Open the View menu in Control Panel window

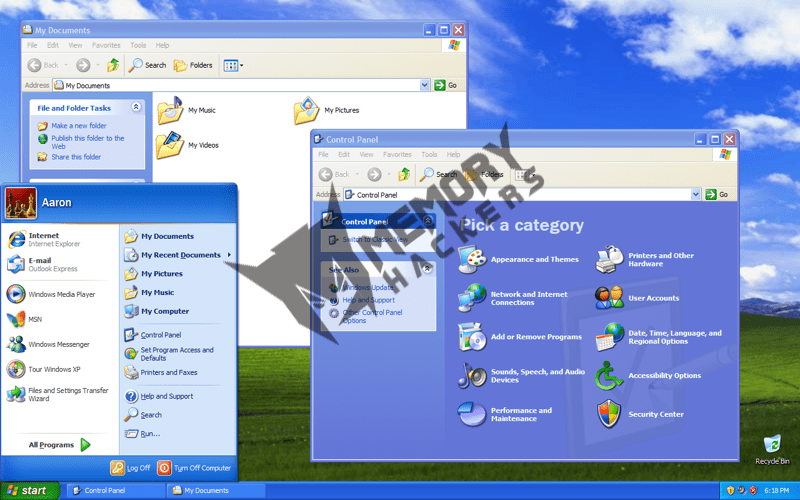(366, 155)
